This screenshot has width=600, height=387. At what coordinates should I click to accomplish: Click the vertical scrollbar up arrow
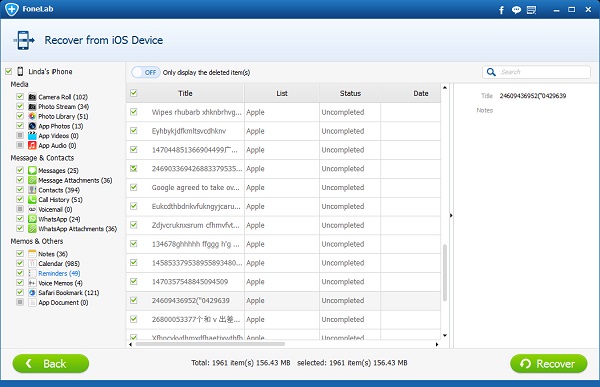tap(445, 88)
